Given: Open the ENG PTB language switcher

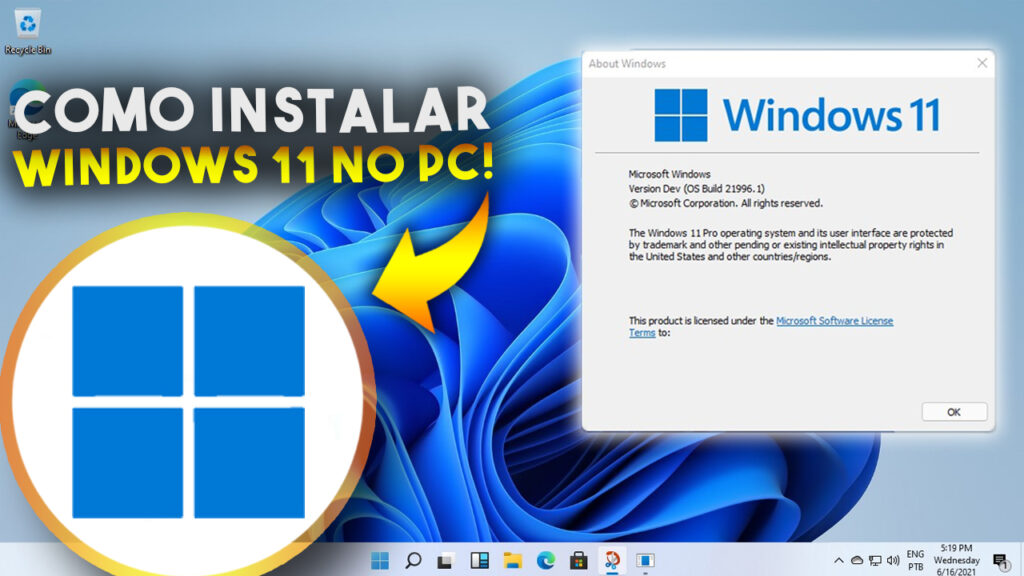Looking at the screenshot, I should coord(915,560).
